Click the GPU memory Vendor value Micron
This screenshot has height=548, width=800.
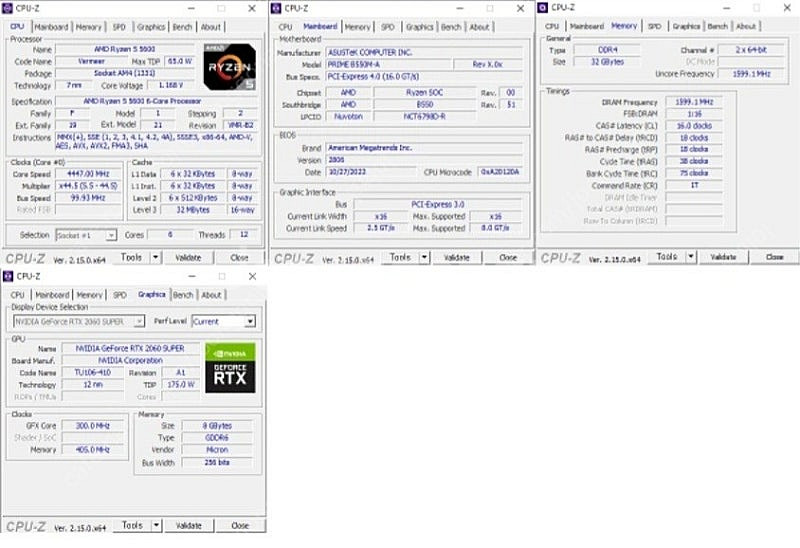tap(217, 450)
